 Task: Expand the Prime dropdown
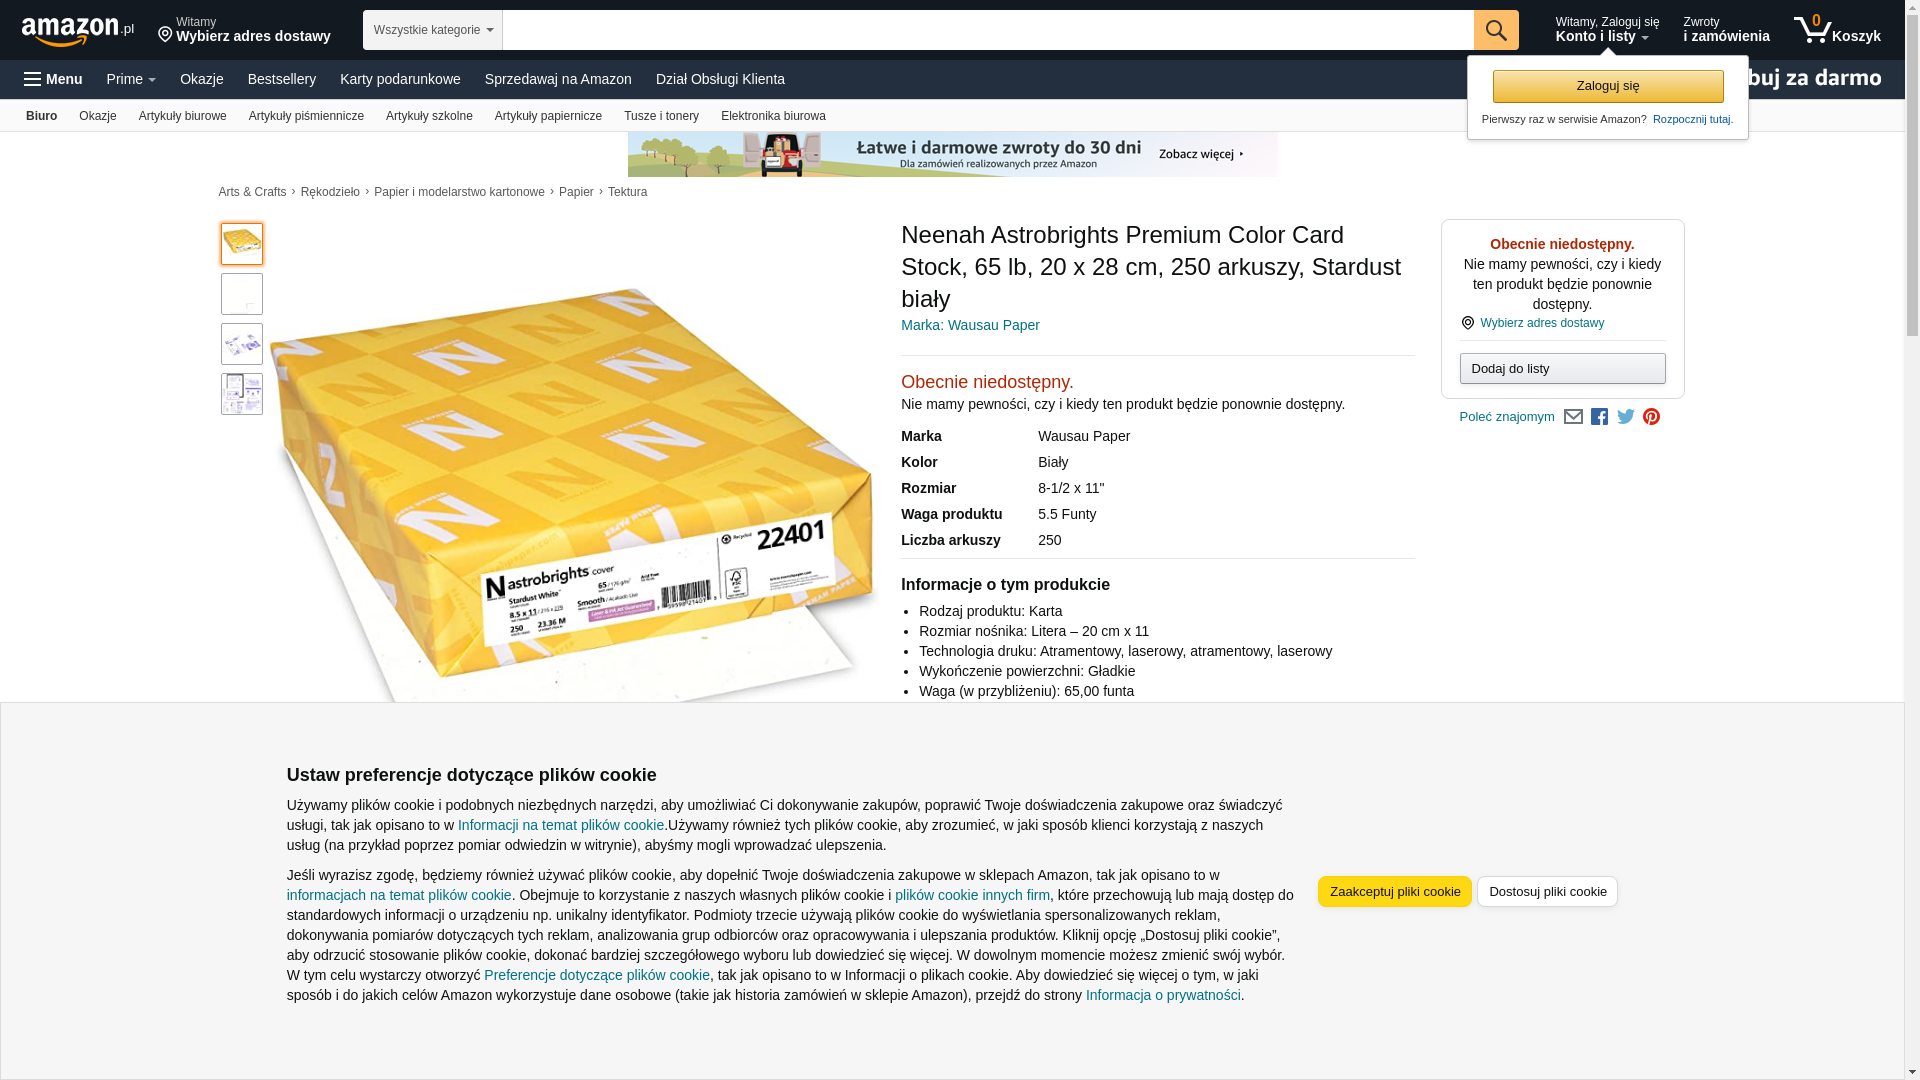point(131,79)
